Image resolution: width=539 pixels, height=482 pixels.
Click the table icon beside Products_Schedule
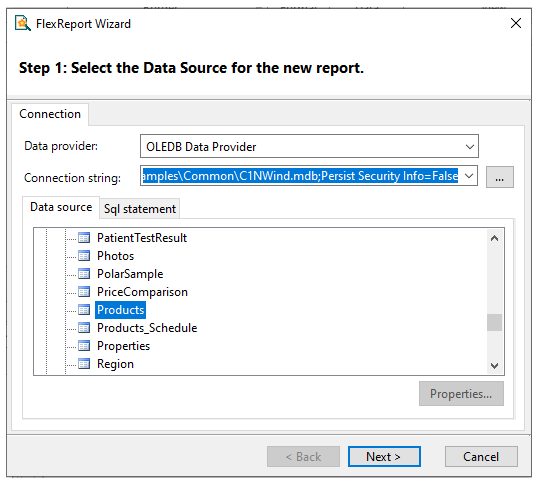pyautogui.click(x=84, y=328)
